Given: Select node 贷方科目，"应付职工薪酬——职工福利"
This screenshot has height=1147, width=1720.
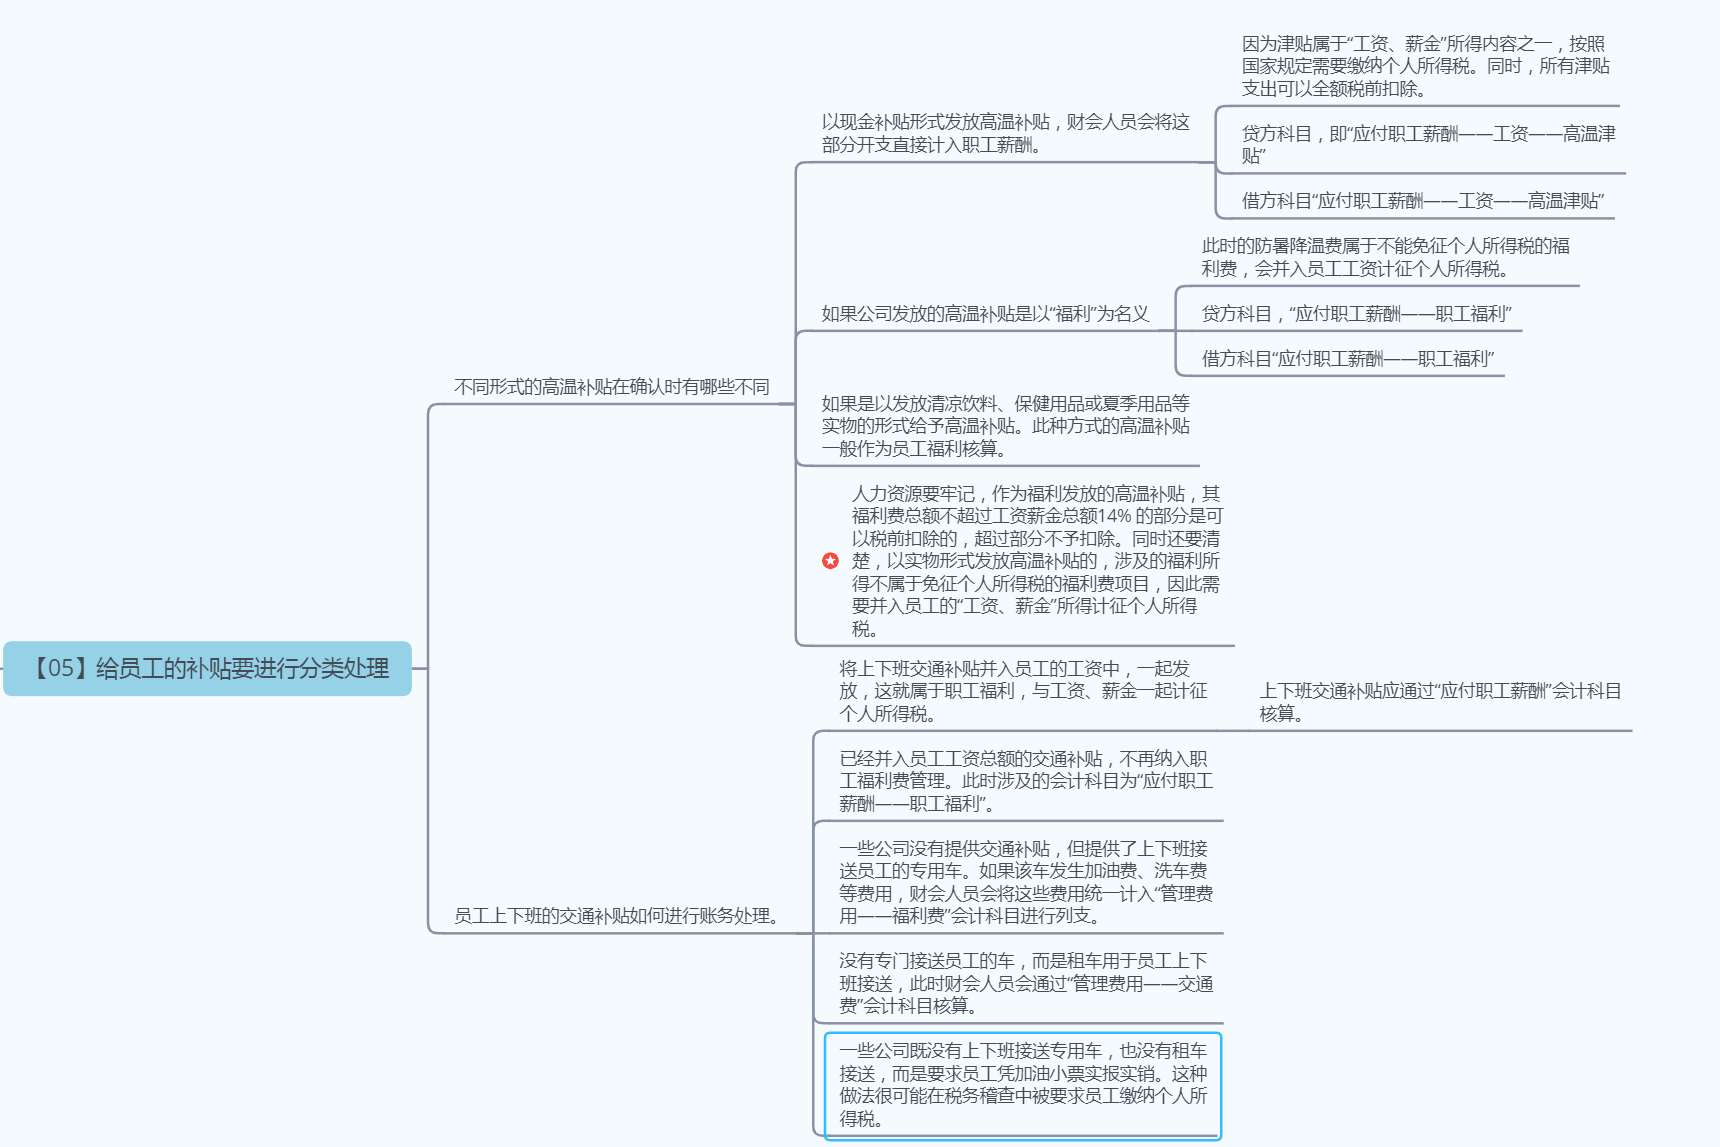Looking at the screenshot, I should point(1357,314).
